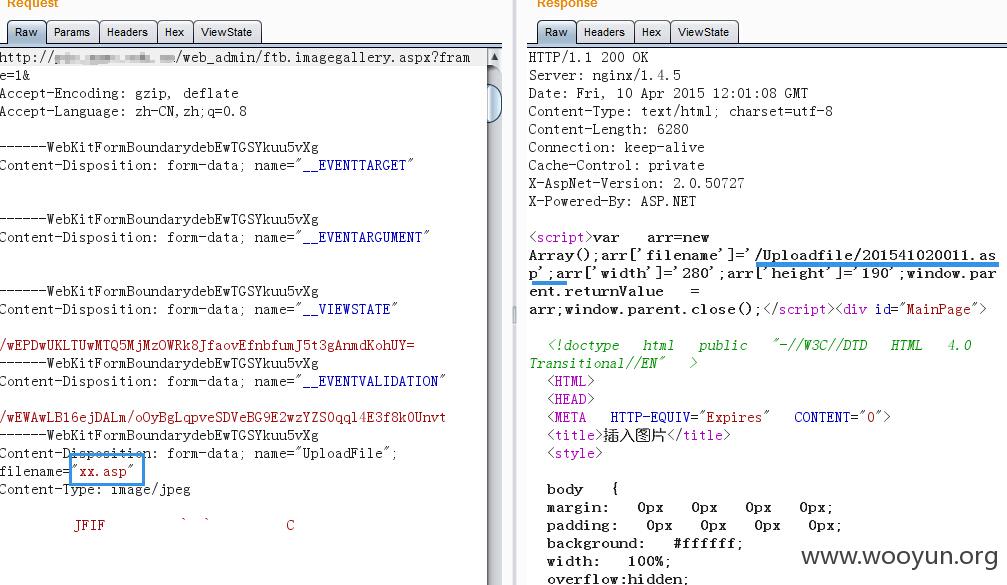This screenshot has width=1007, height=585.
Task: Click the background: #ffffff CSS line
Action: pos(644,543)
